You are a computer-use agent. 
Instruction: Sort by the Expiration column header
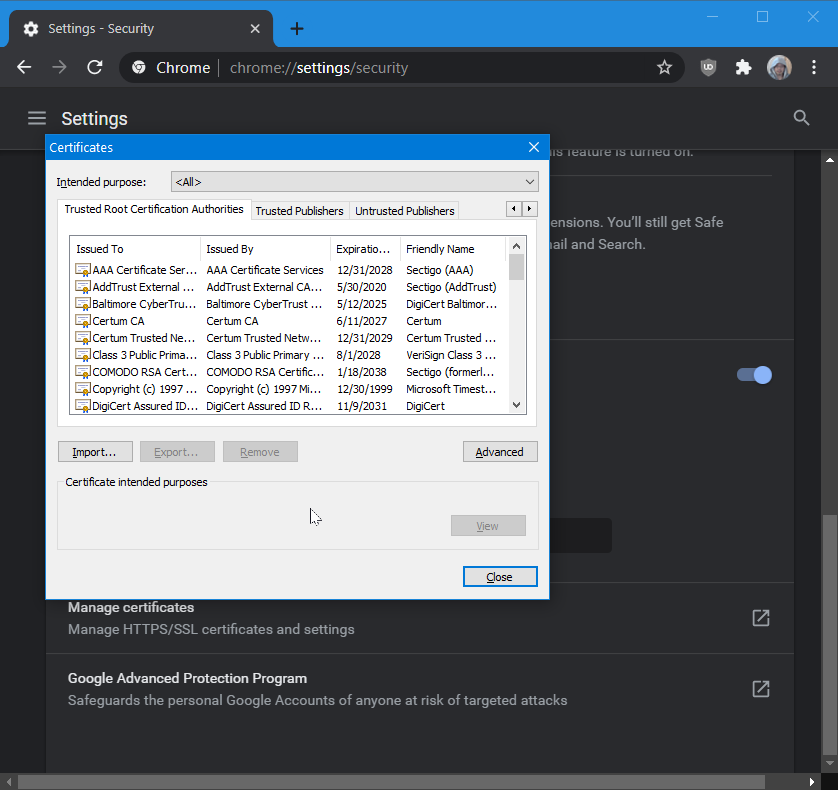366,249
